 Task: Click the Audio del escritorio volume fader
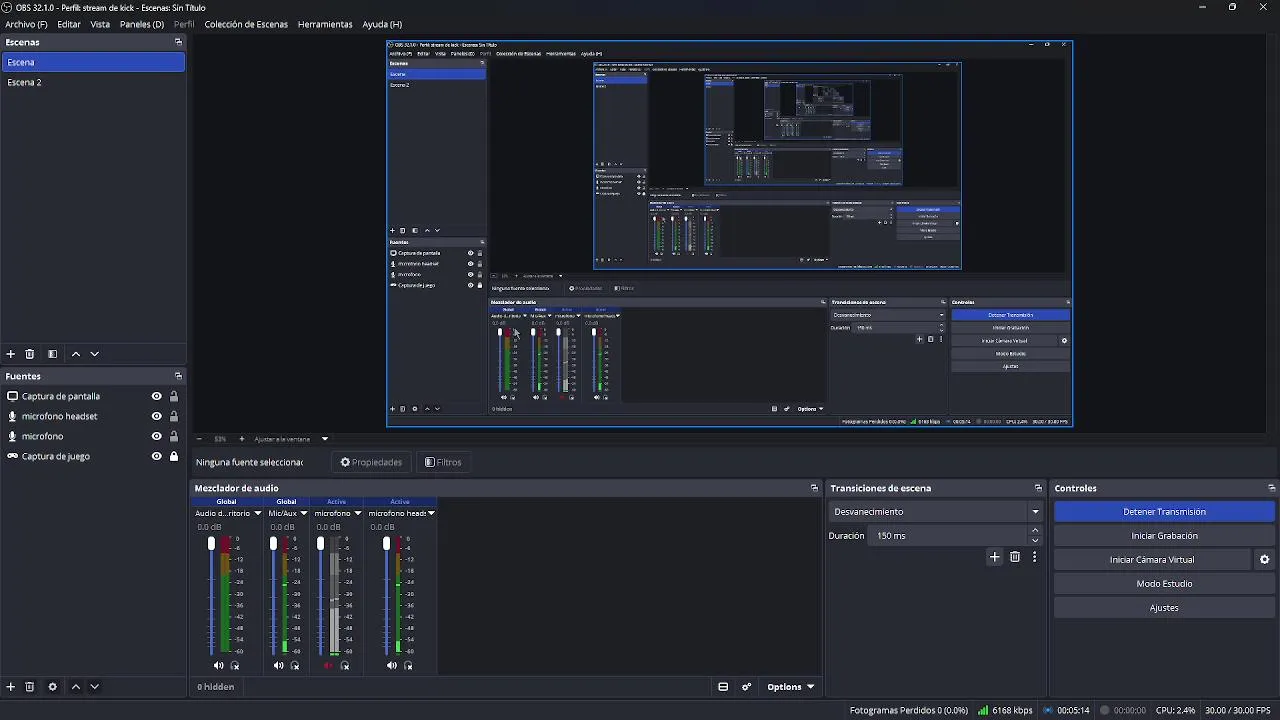pos(211,544)
